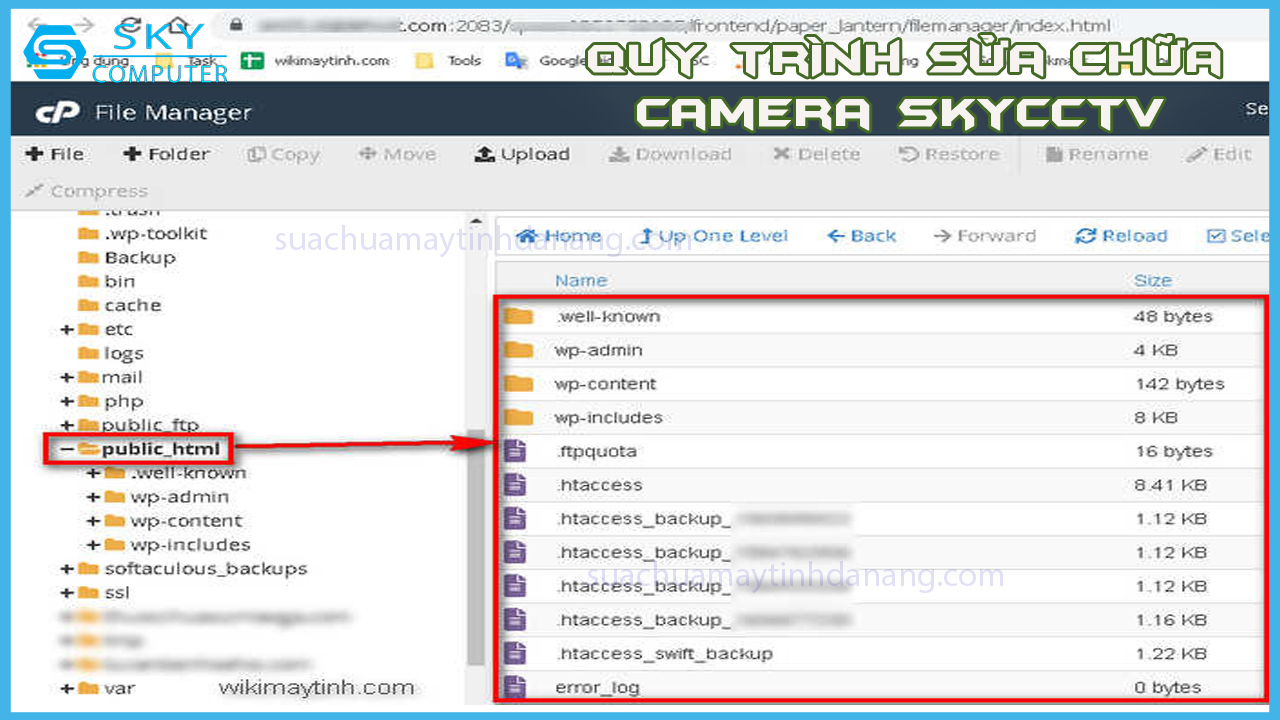Viewport: 1280px width, 720px height.
Task: Click the Back navigation button
Action: point(861,236)
